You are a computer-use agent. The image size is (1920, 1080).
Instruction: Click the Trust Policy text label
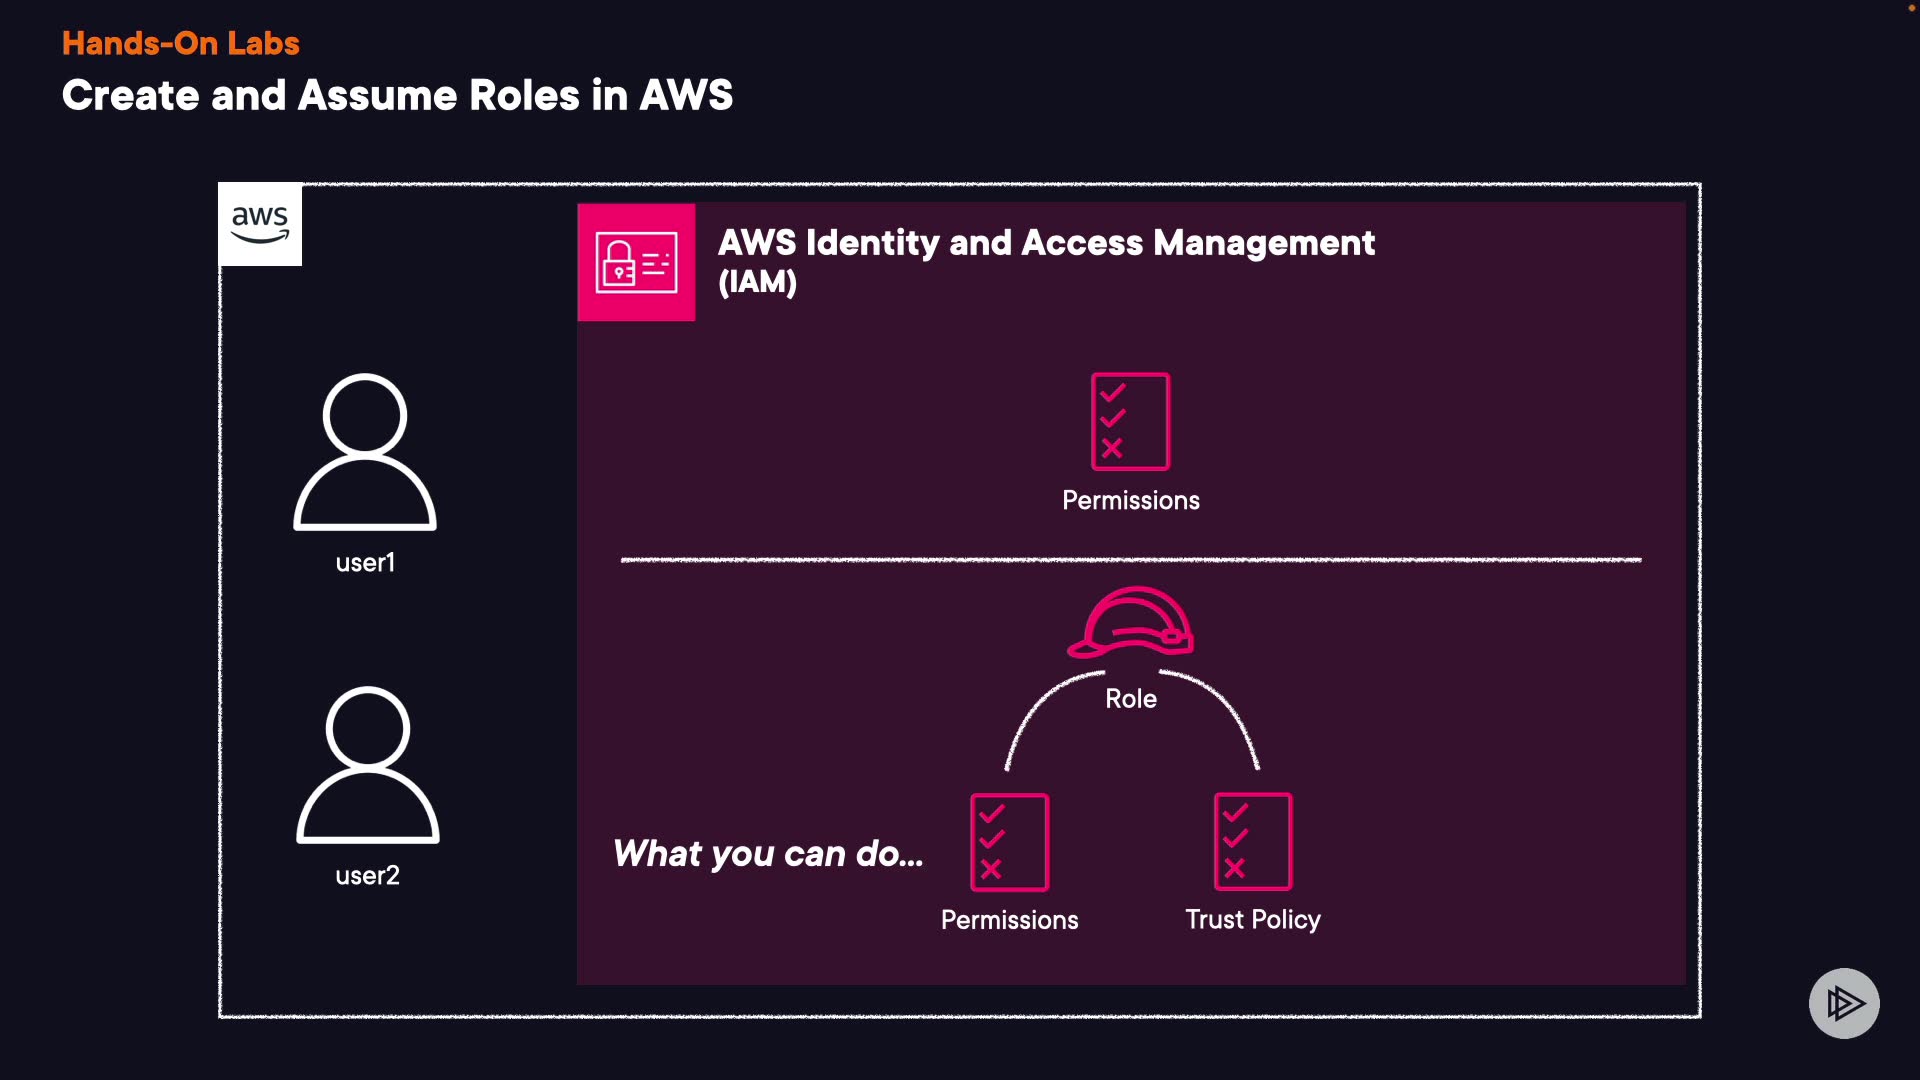(1253, 920)
